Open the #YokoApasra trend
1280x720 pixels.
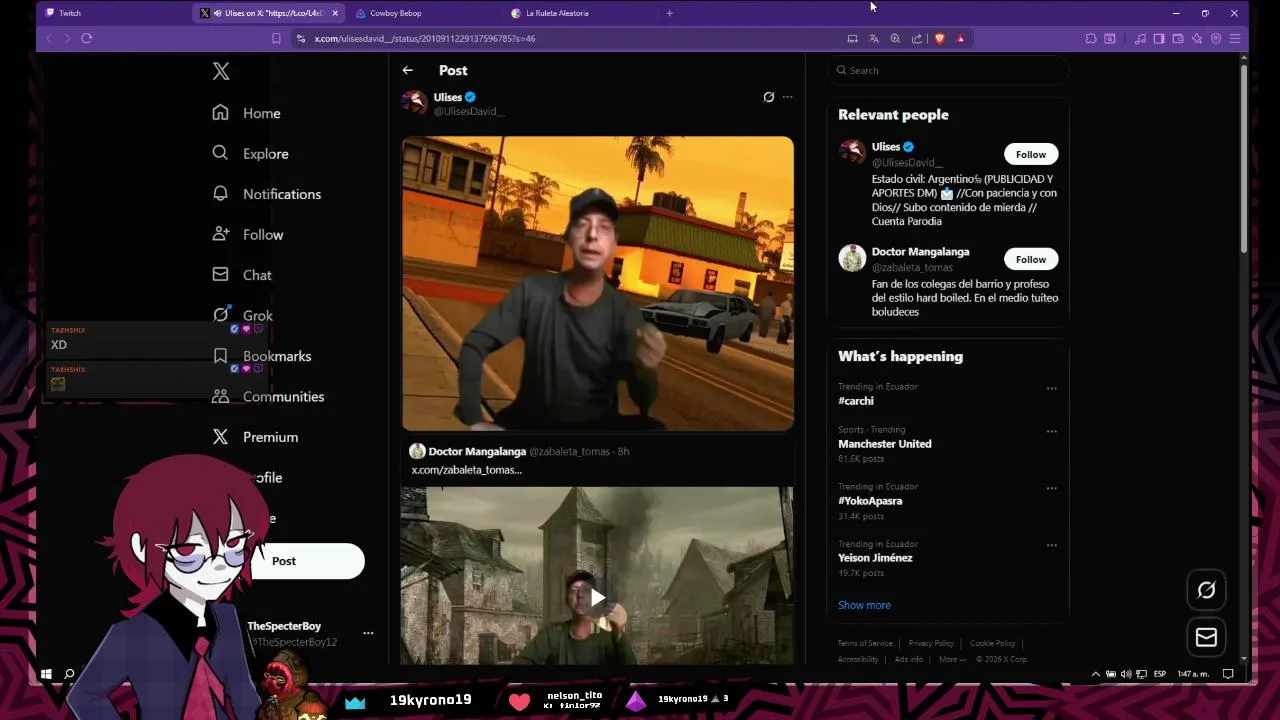point(870,501)
